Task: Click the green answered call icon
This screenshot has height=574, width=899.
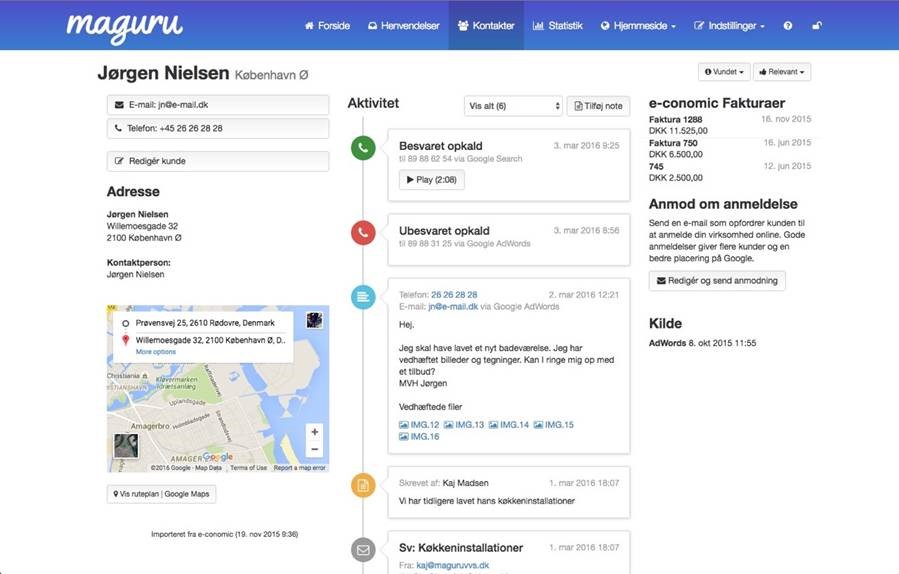Action: point(363,148)
